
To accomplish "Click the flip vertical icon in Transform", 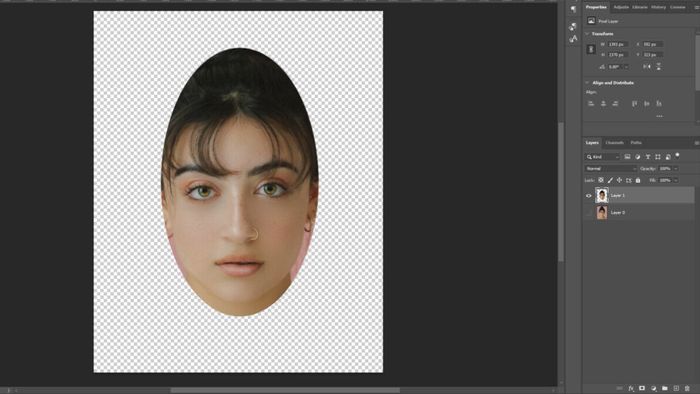I will pos(658,66).
